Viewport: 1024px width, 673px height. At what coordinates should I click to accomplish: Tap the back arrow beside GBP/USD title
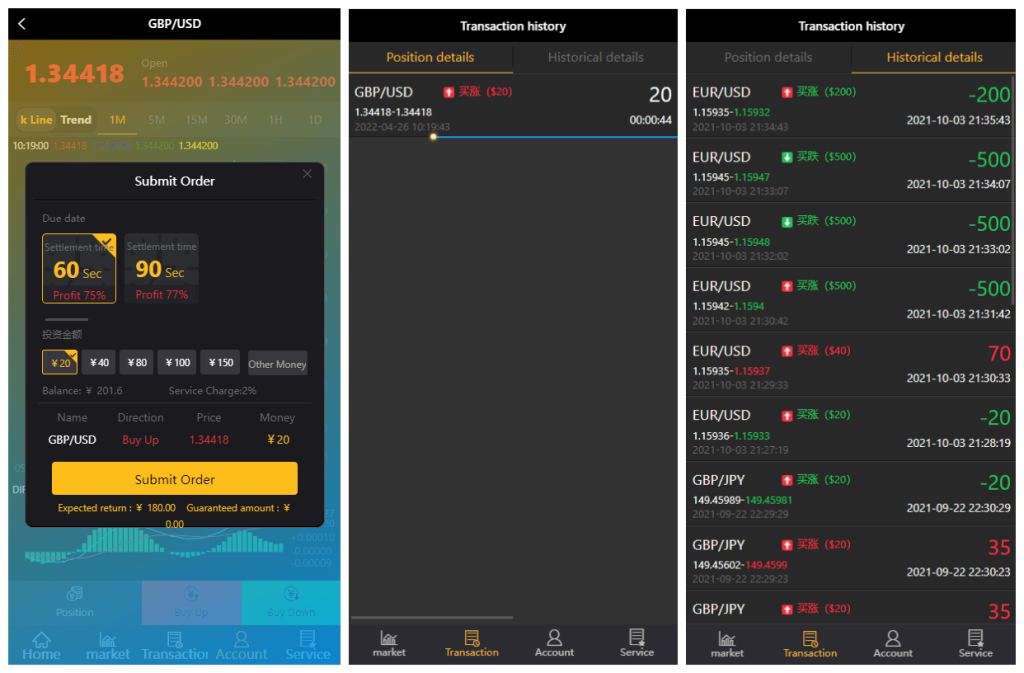tap(22, 24)
